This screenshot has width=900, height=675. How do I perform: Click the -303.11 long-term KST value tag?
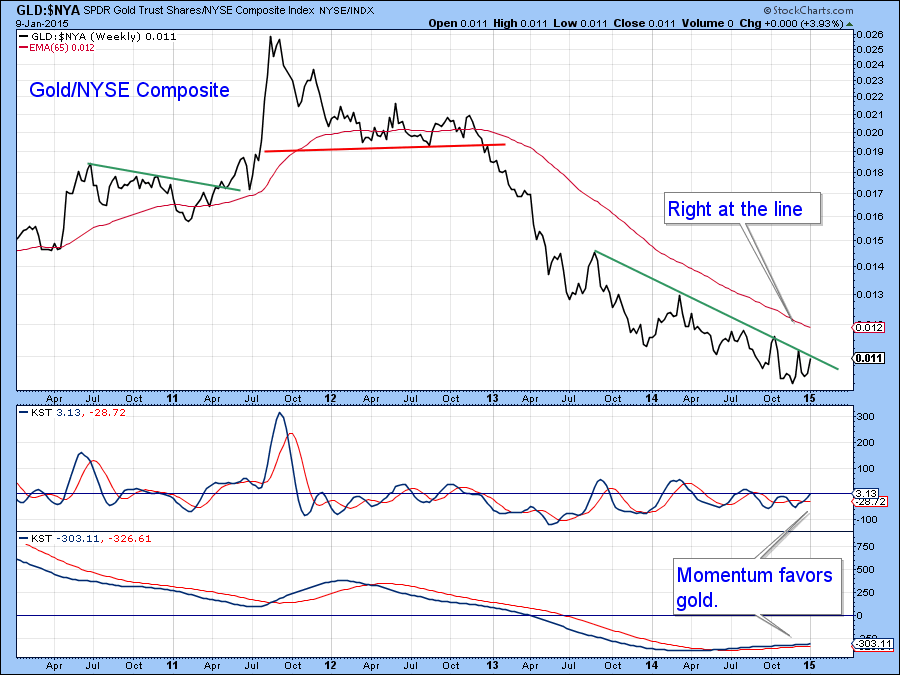click(x=873, y=644)
